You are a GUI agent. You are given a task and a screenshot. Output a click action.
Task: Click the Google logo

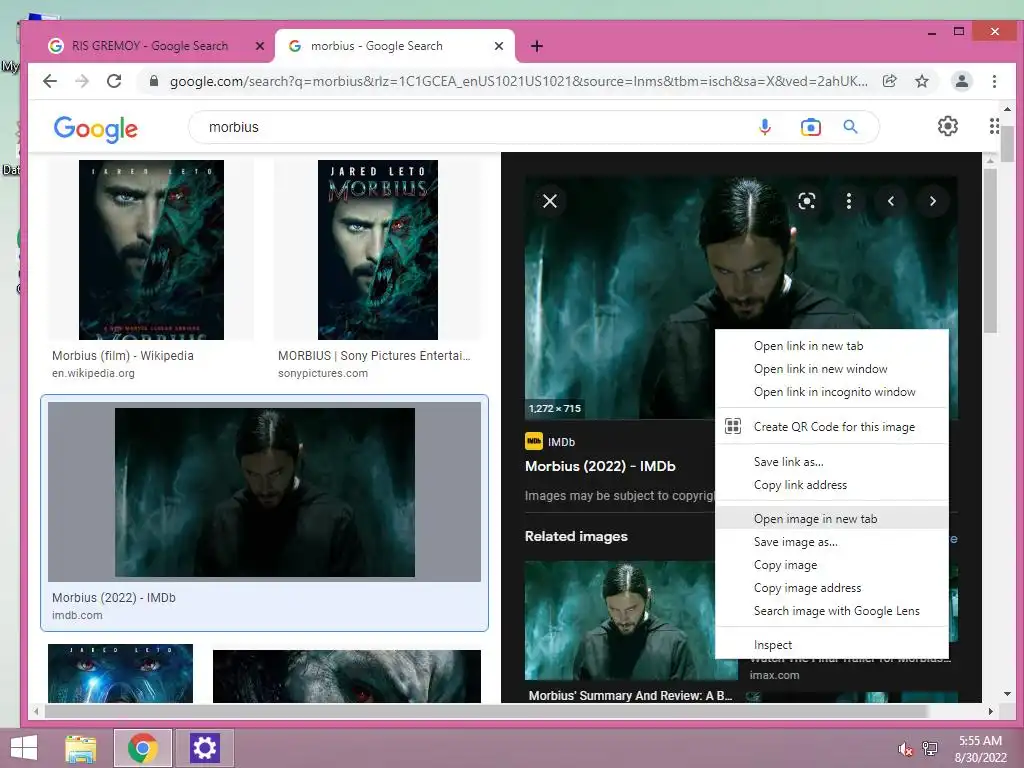[95, 129]
